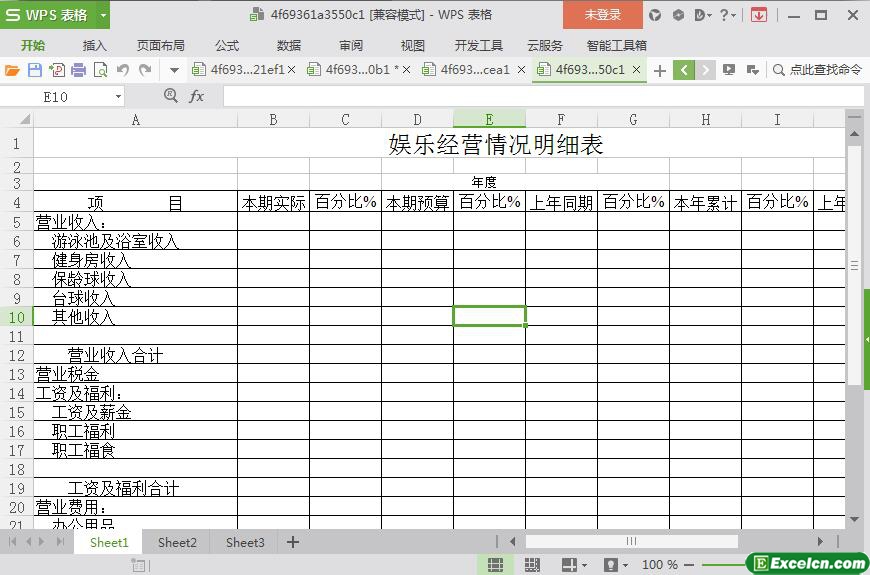870x575 pixels.
Task: Close the 4f693...21ef1 document tab
Action: coord(292,70)
